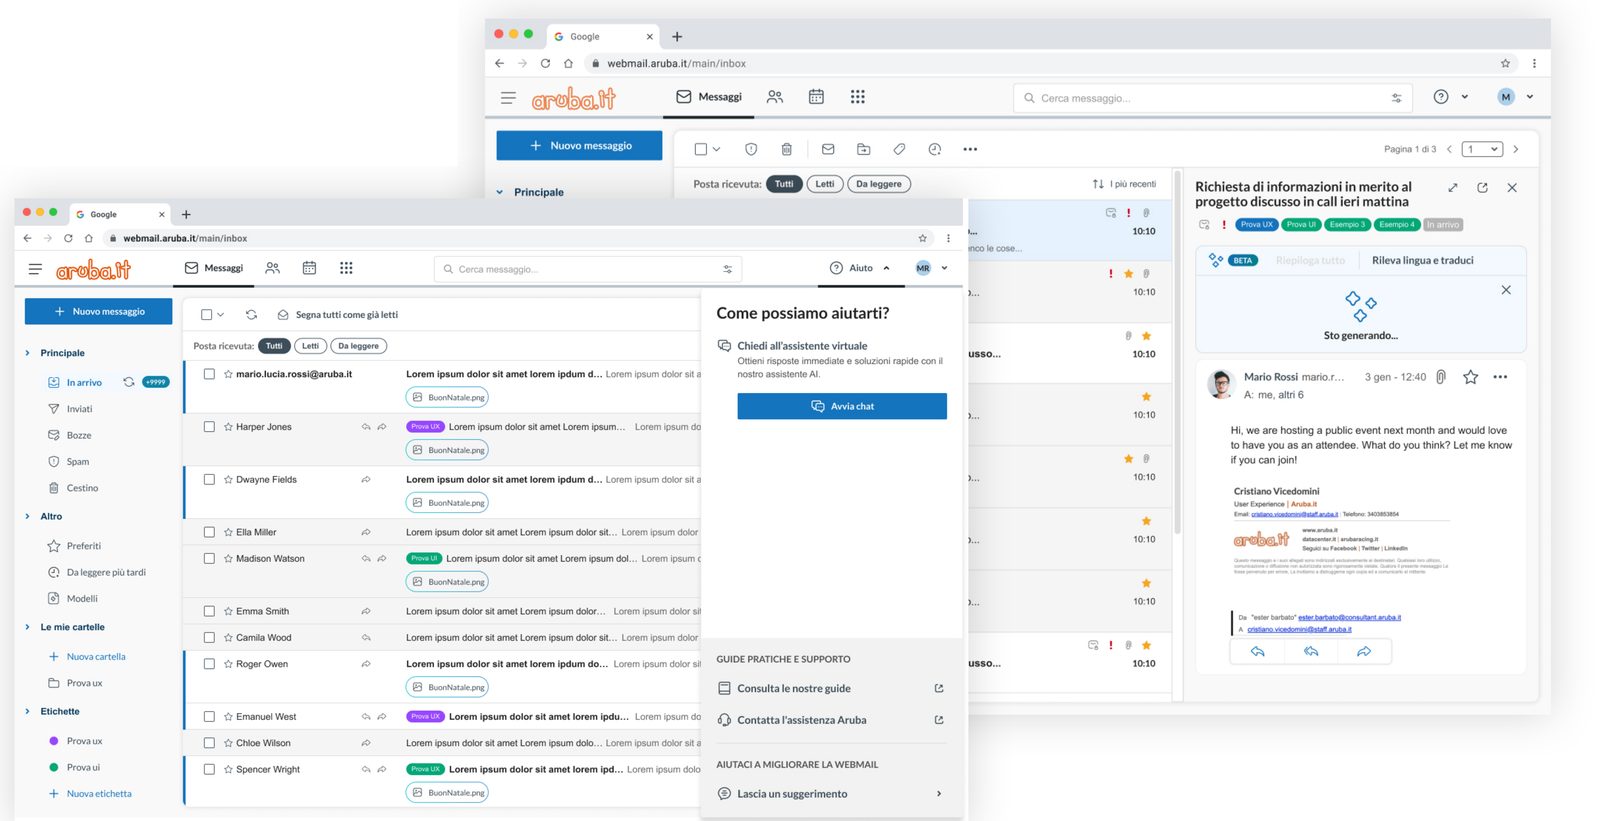Tick the Emma Smith message checkbox

click(209, 611)
